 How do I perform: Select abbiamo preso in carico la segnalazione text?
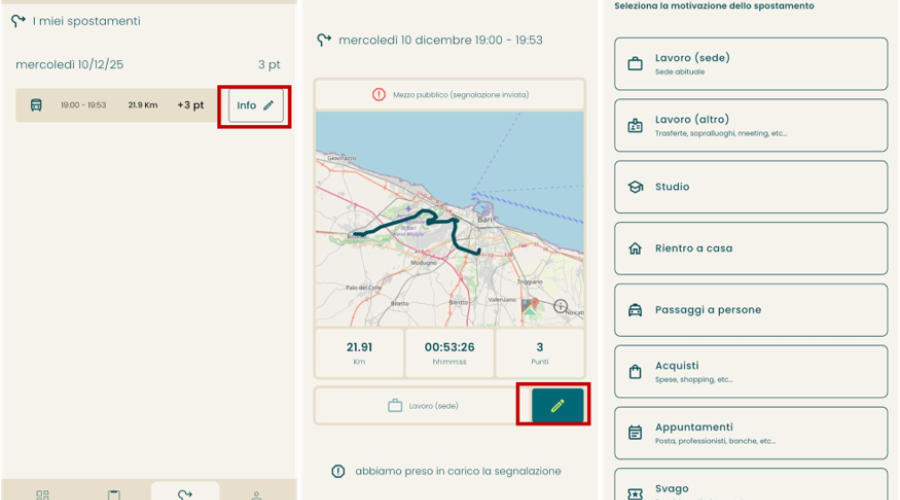(458, 471)
